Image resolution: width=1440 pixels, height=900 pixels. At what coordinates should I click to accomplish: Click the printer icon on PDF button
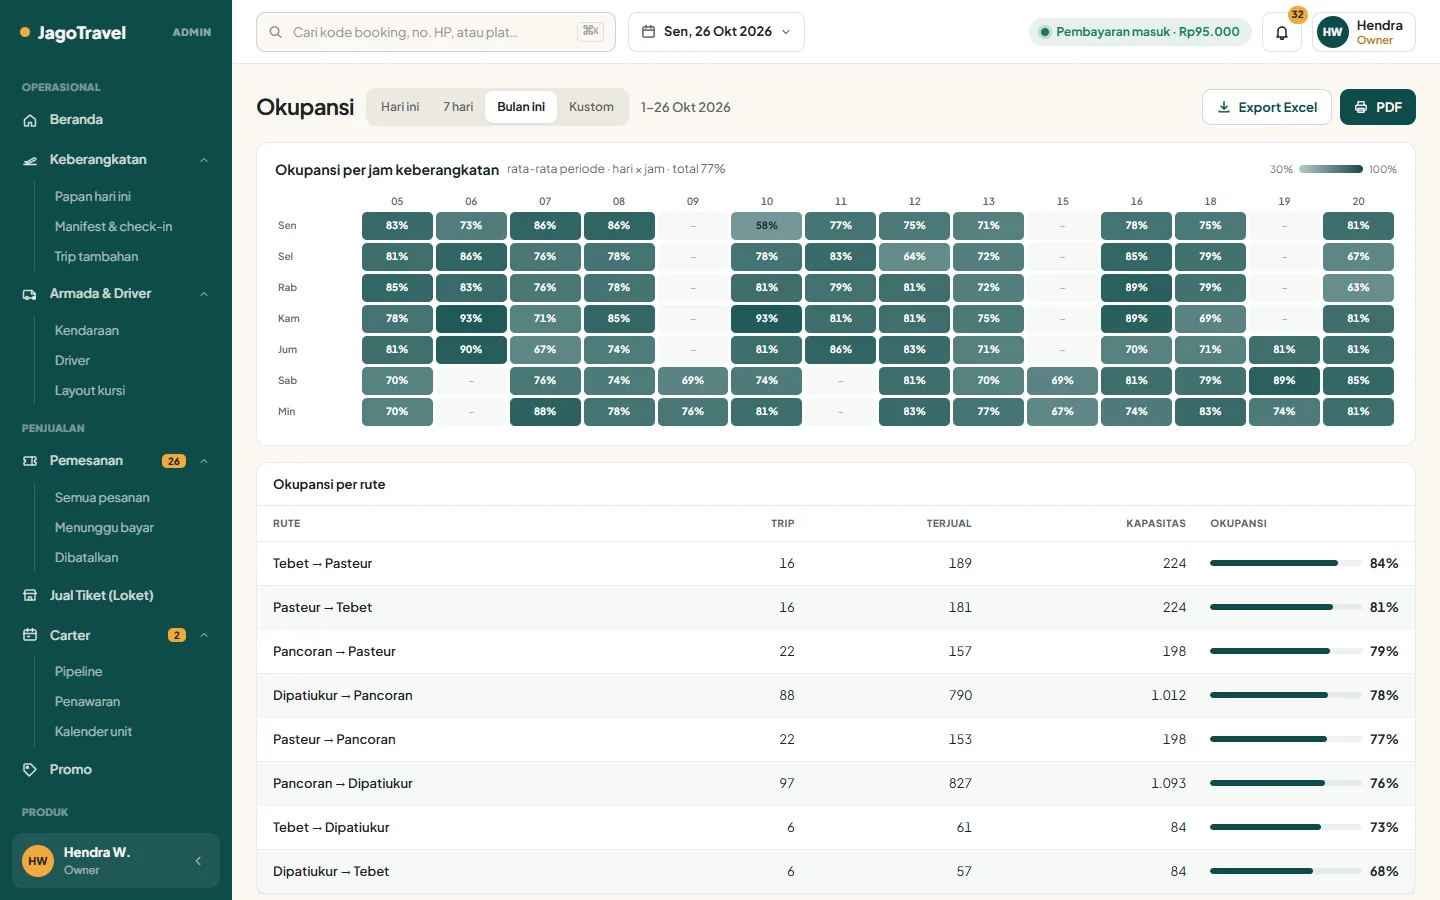[x=1361, y=107]
